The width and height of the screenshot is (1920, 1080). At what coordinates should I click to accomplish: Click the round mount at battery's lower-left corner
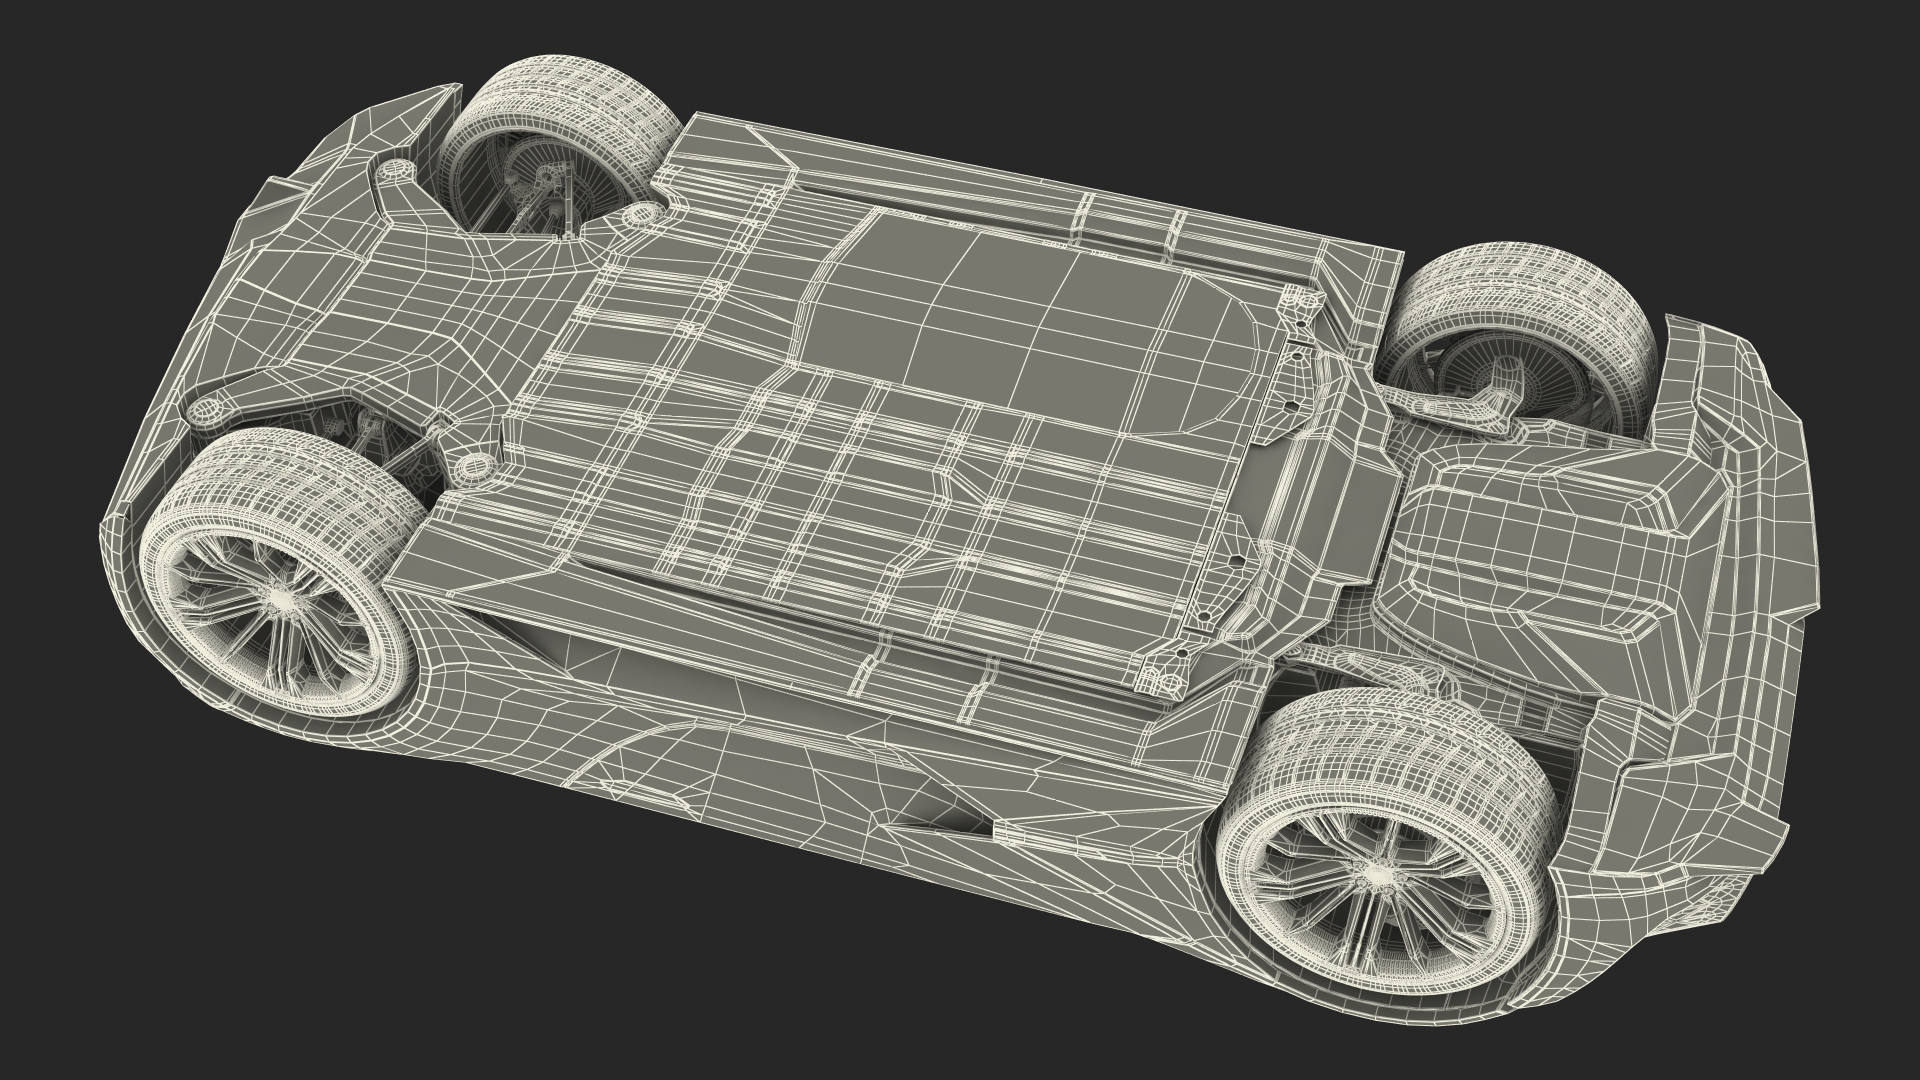(474, 467)
